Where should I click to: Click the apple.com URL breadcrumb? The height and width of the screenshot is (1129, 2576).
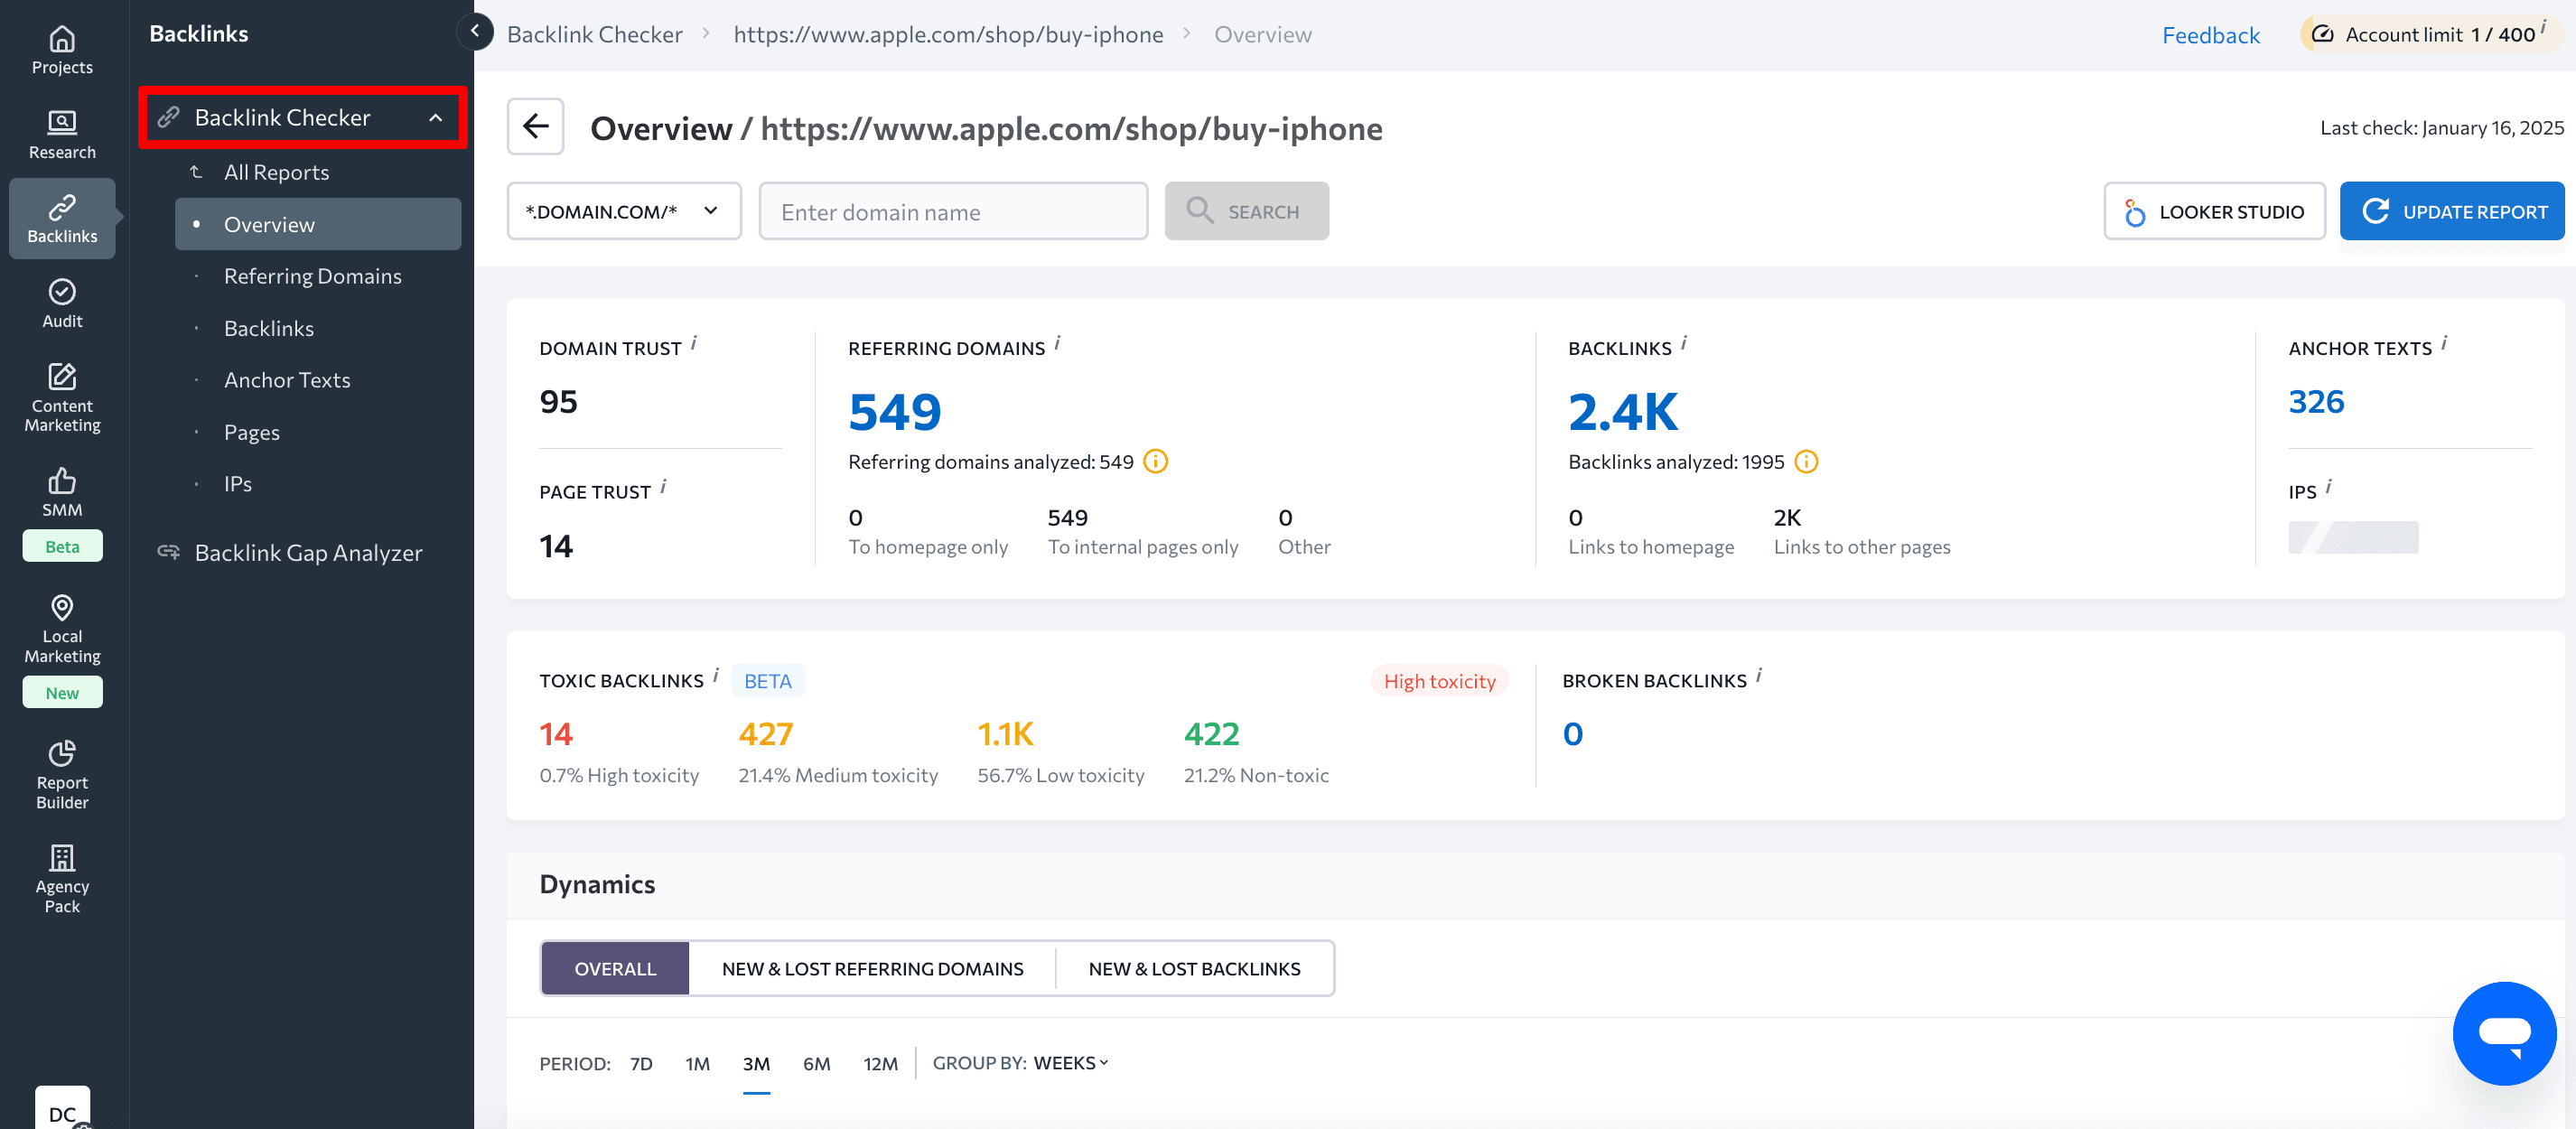coord(948,34)
